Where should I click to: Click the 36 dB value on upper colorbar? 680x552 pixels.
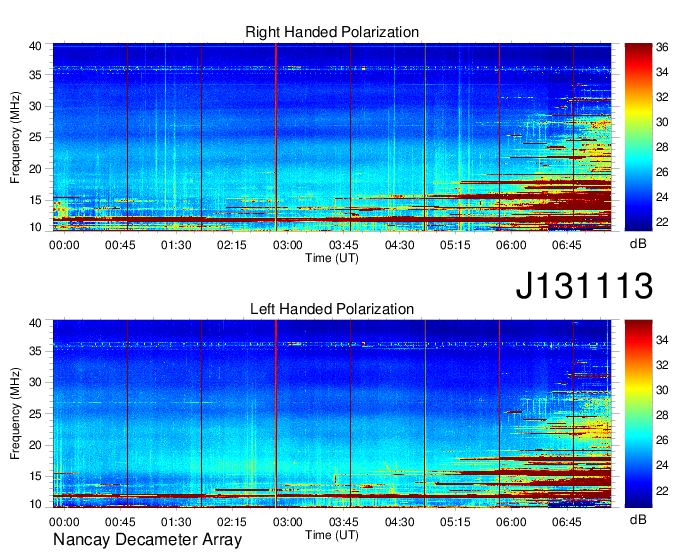[662, 47]
